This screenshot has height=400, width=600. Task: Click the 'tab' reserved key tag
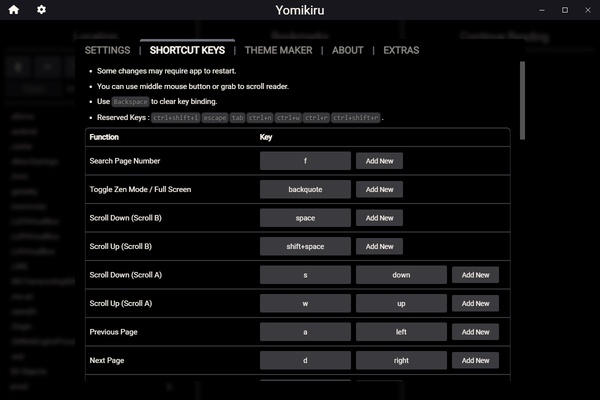coord(238,118)
